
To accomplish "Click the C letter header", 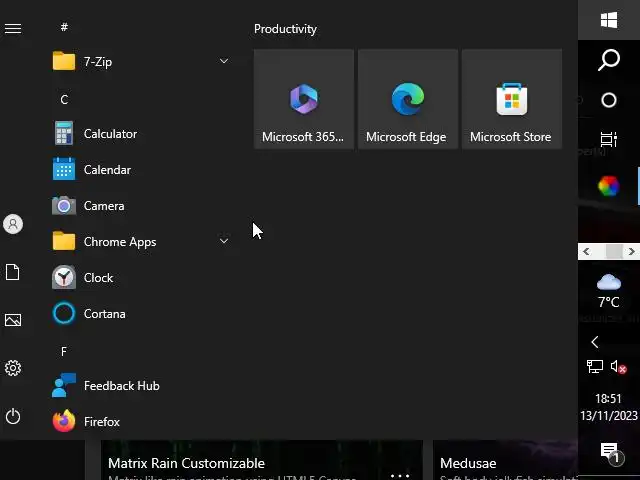I will click(x=64, y=100).
